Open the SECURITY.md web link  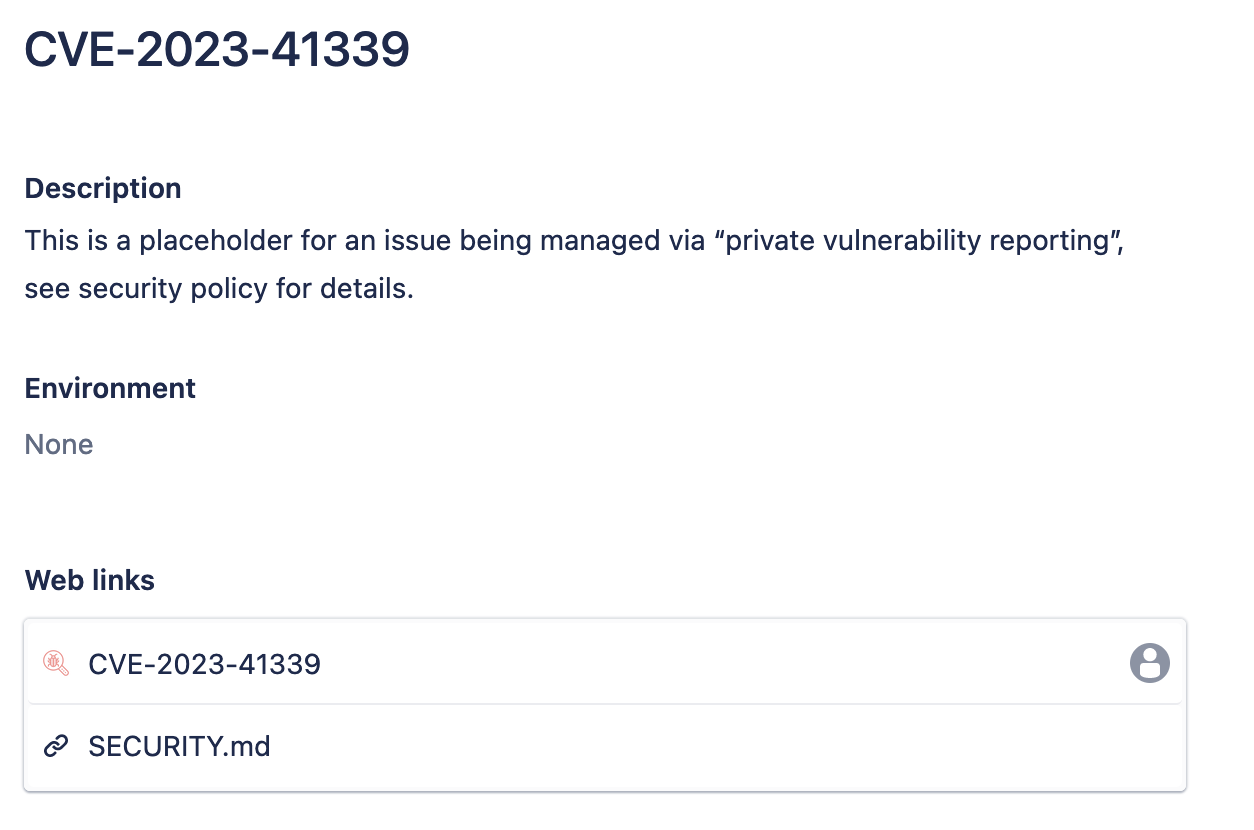[x=179, y=746]
